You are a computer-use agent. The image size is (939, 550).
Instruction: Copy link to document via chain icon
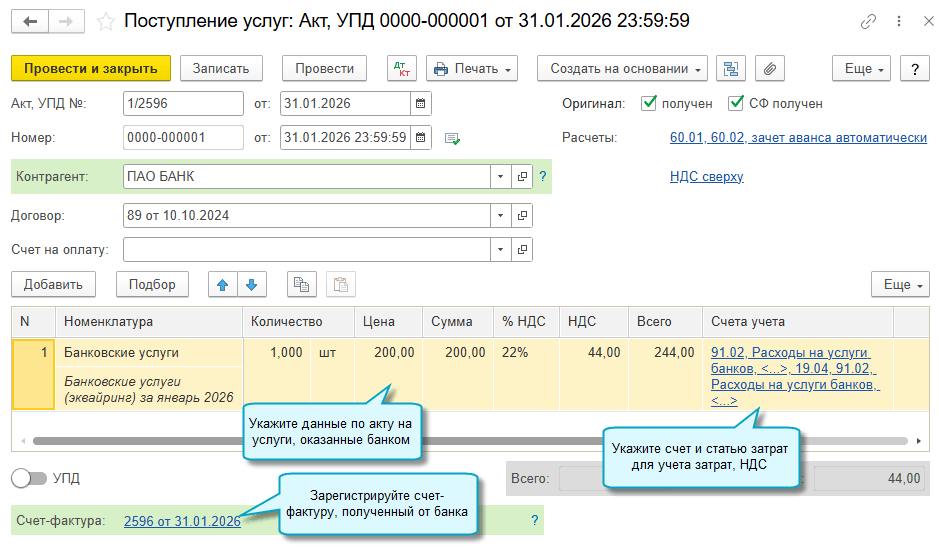(868, 22)
